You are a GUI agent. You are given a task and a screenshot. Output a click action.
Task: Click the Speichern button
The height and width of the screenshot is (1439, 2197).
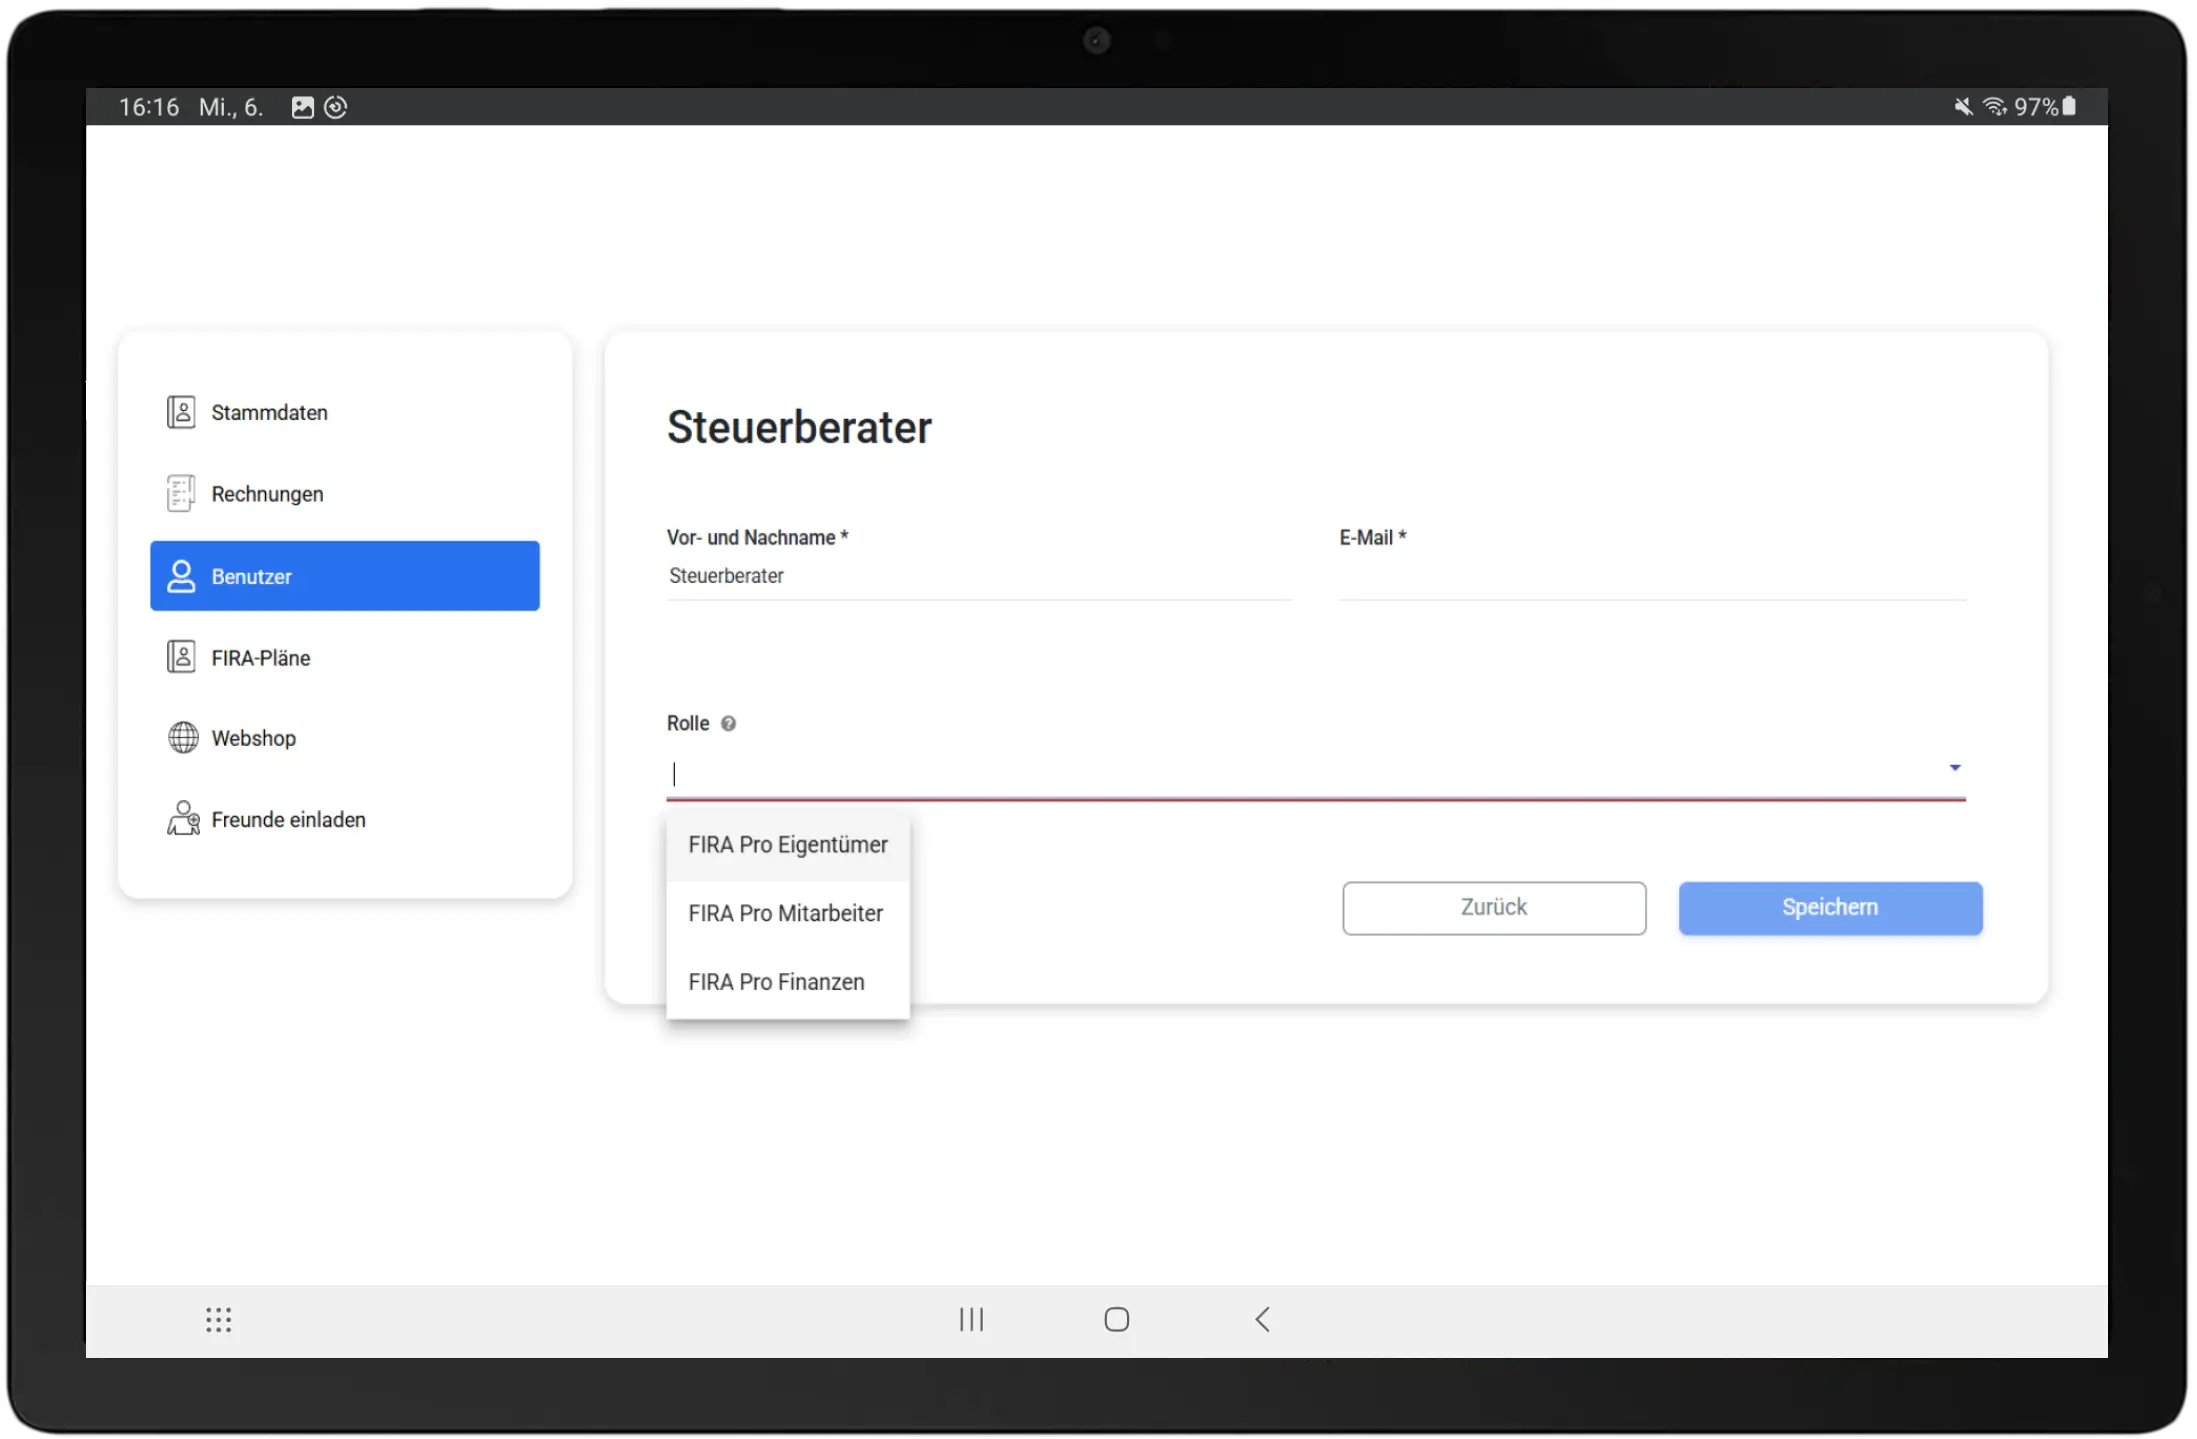pyautogui.click(x=1830, y=908)
